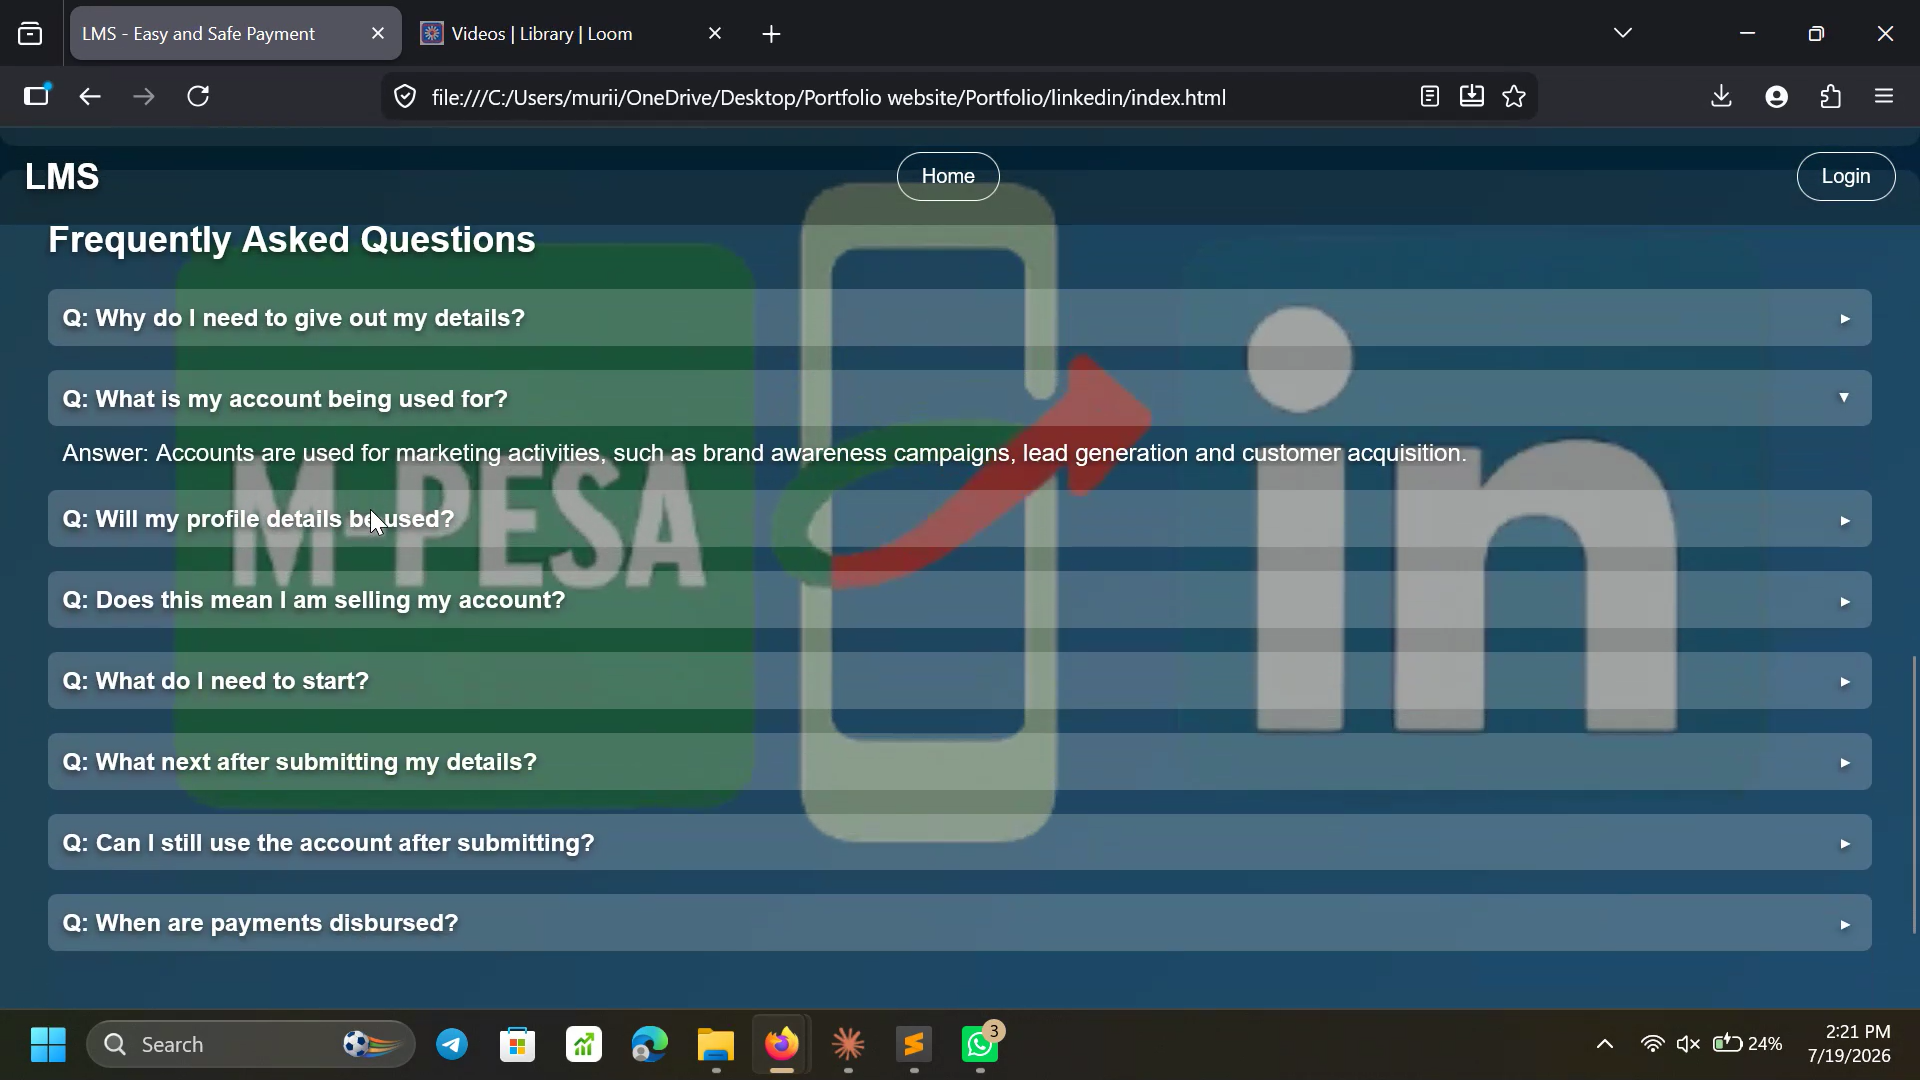Toggle reader view icon in address bar
This screenshot has width=1920, height=1080.
tap(1429, 96)
